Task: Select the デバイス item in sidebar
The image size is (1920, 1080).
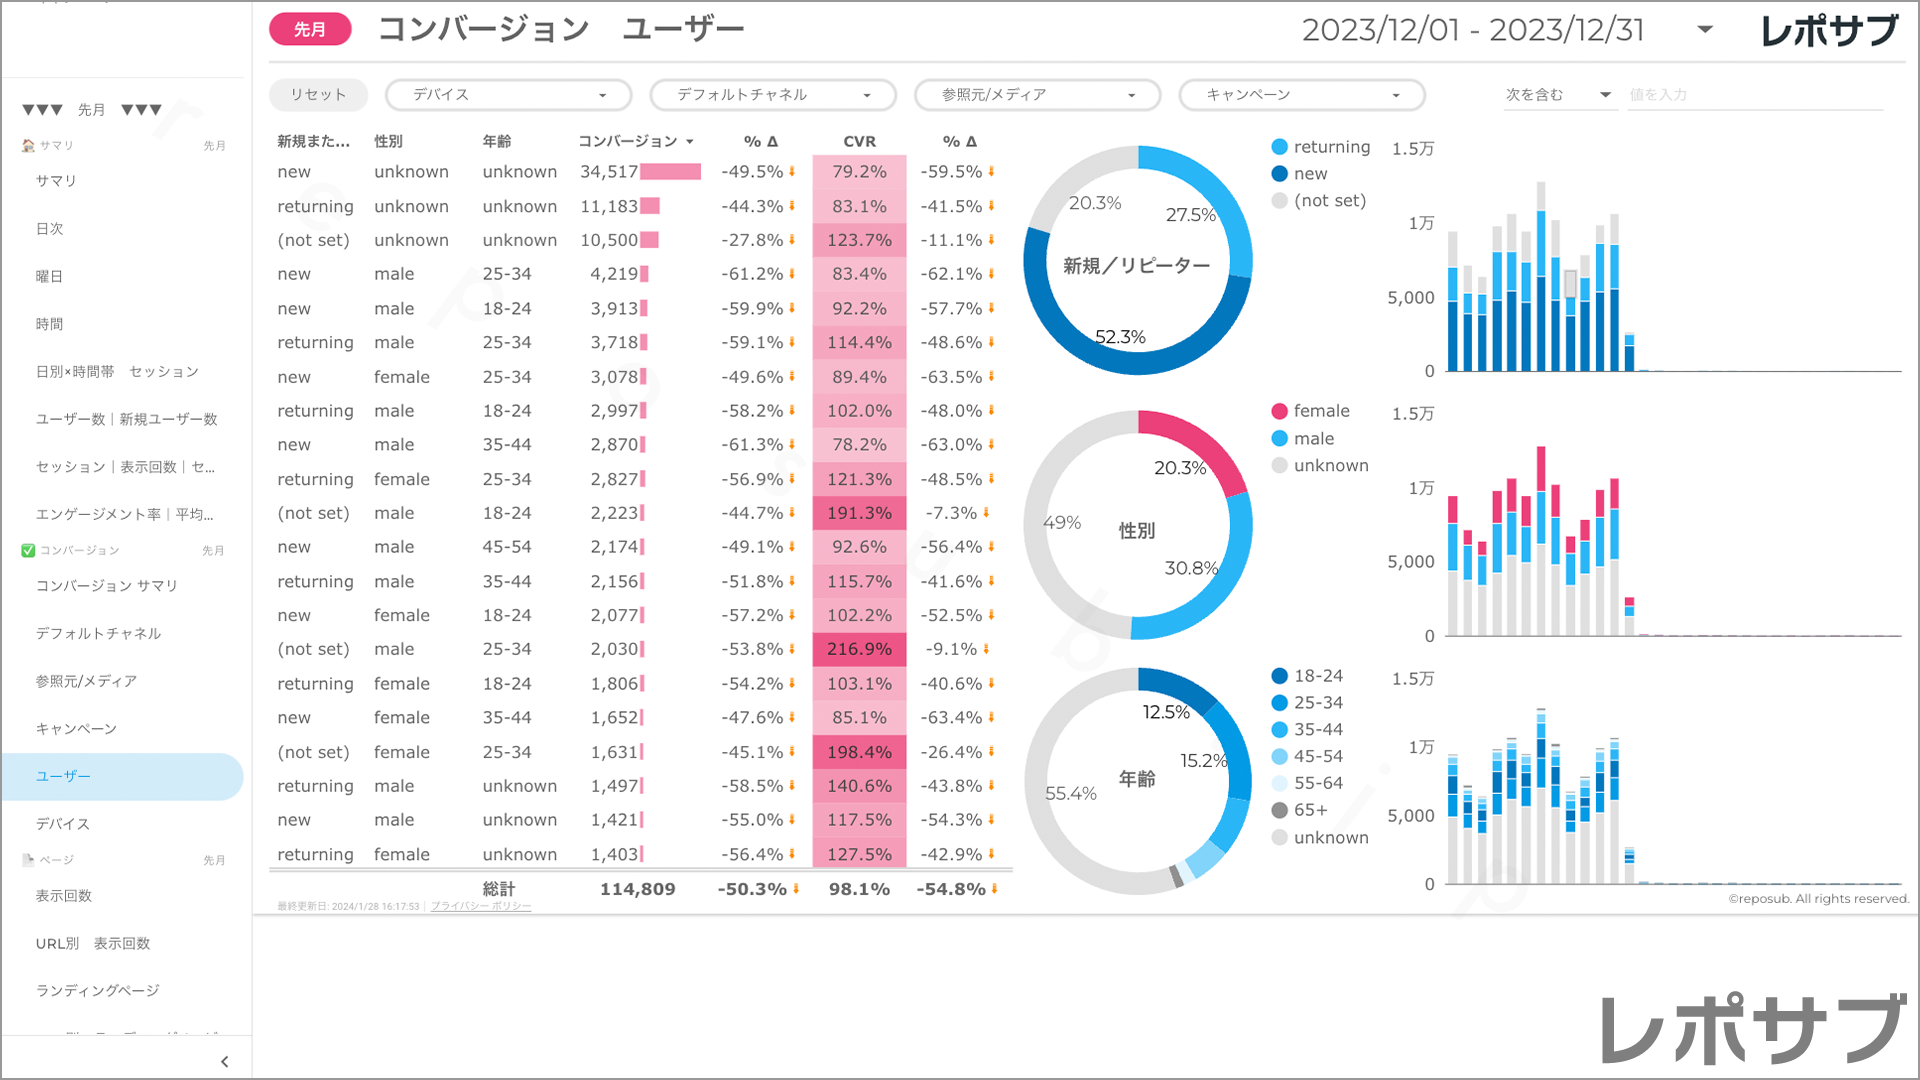Action: 63,824
